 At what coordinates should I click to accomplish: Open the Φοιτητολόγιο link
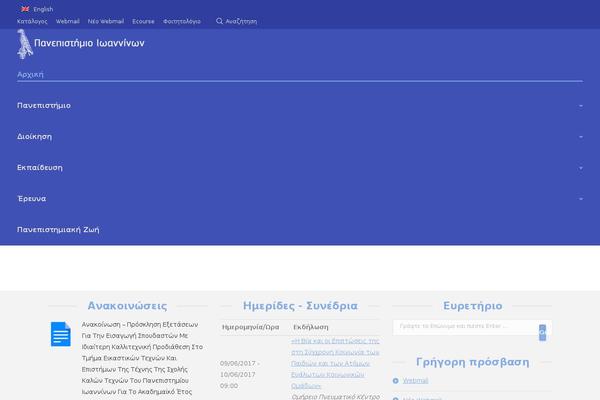[x=182, y=21]
